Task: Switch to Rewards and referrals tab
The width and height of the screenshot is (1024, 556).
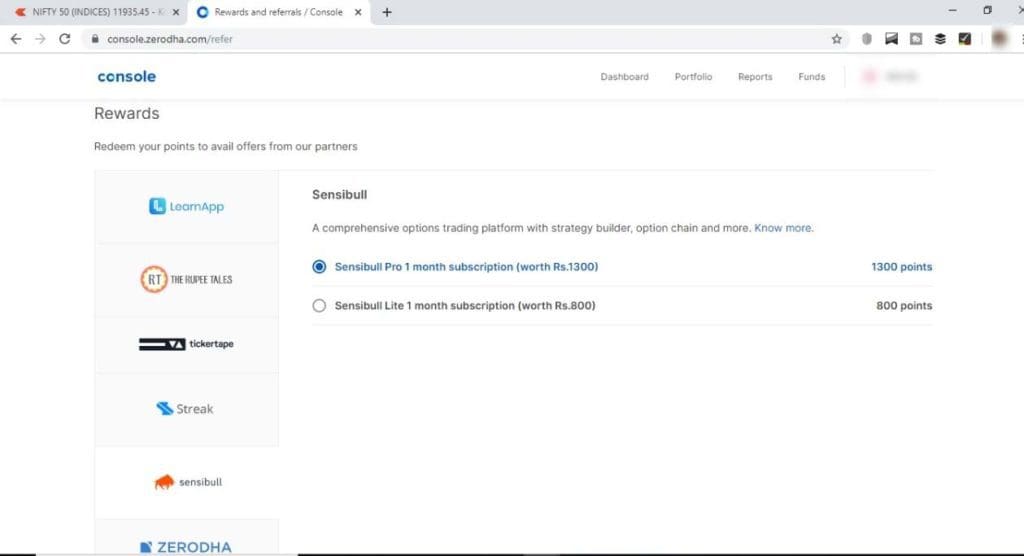Action: pos(280,12)
